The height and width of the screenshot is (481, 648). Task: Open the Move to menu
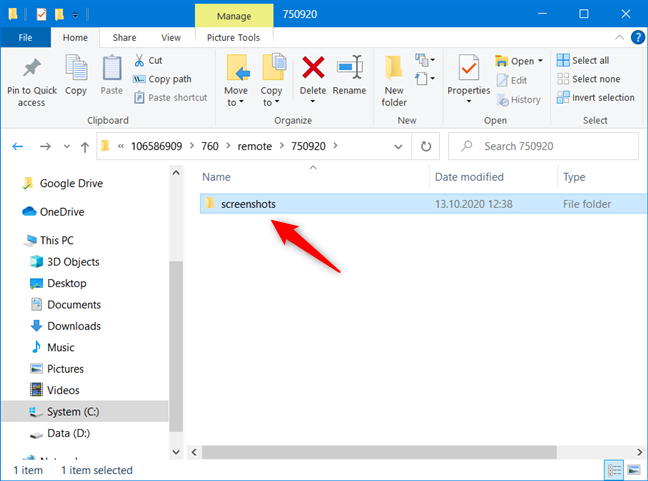[236, 81]
